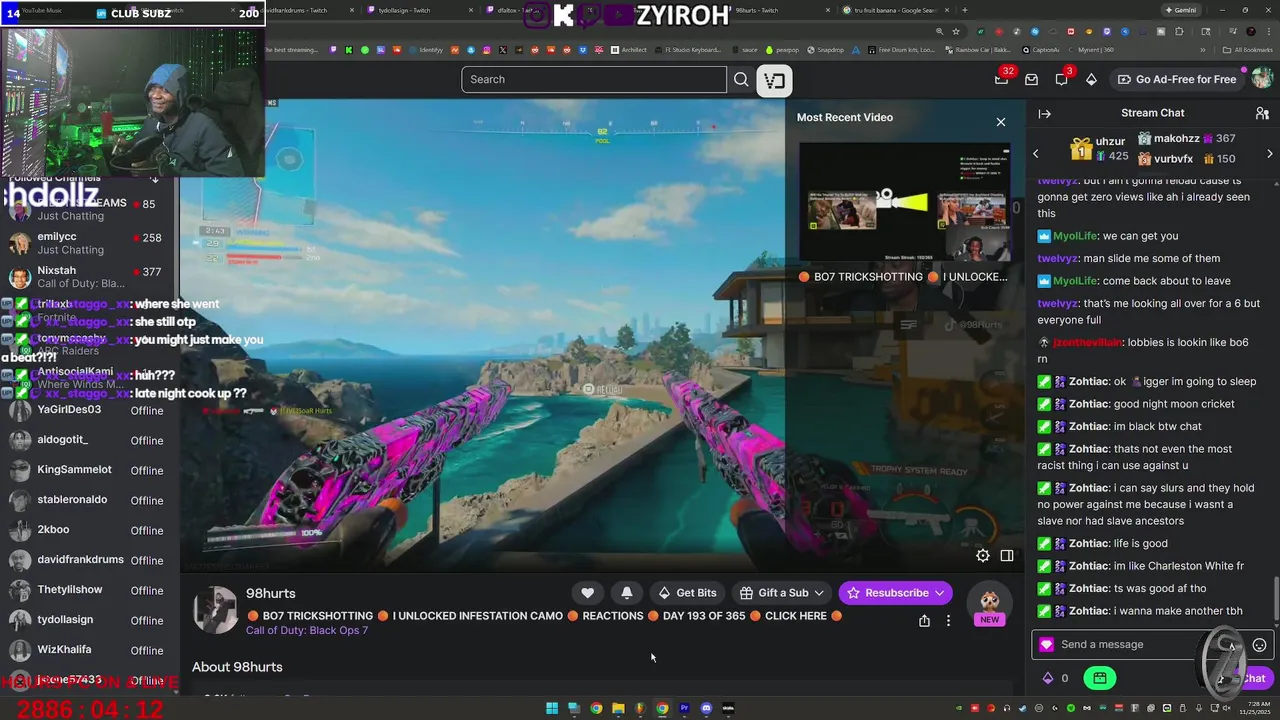Click MyolLife username on 'we can get you'

[x=1075, y=236]
